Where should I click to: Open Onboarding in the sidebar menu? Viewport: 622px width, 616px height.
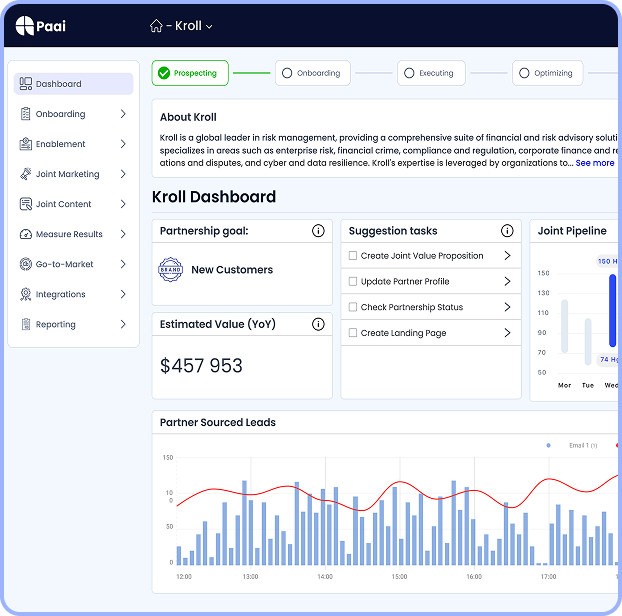[73, 114]
